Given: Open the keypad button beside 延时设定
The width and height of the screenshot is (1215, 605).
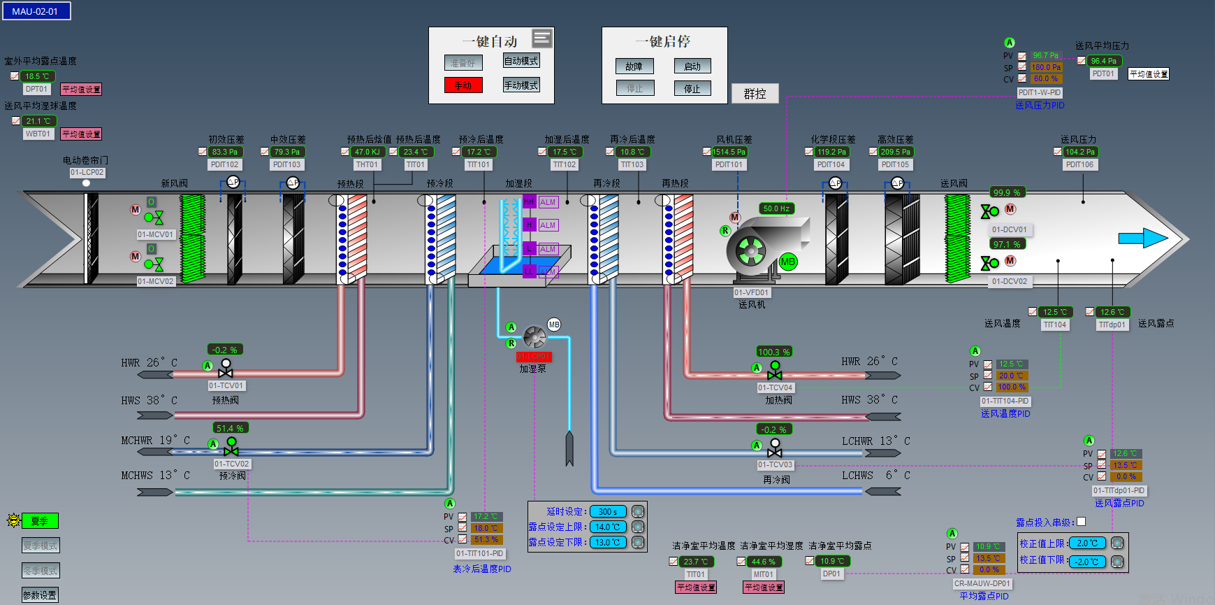Looking at the screenshot, I should [637, 512].
